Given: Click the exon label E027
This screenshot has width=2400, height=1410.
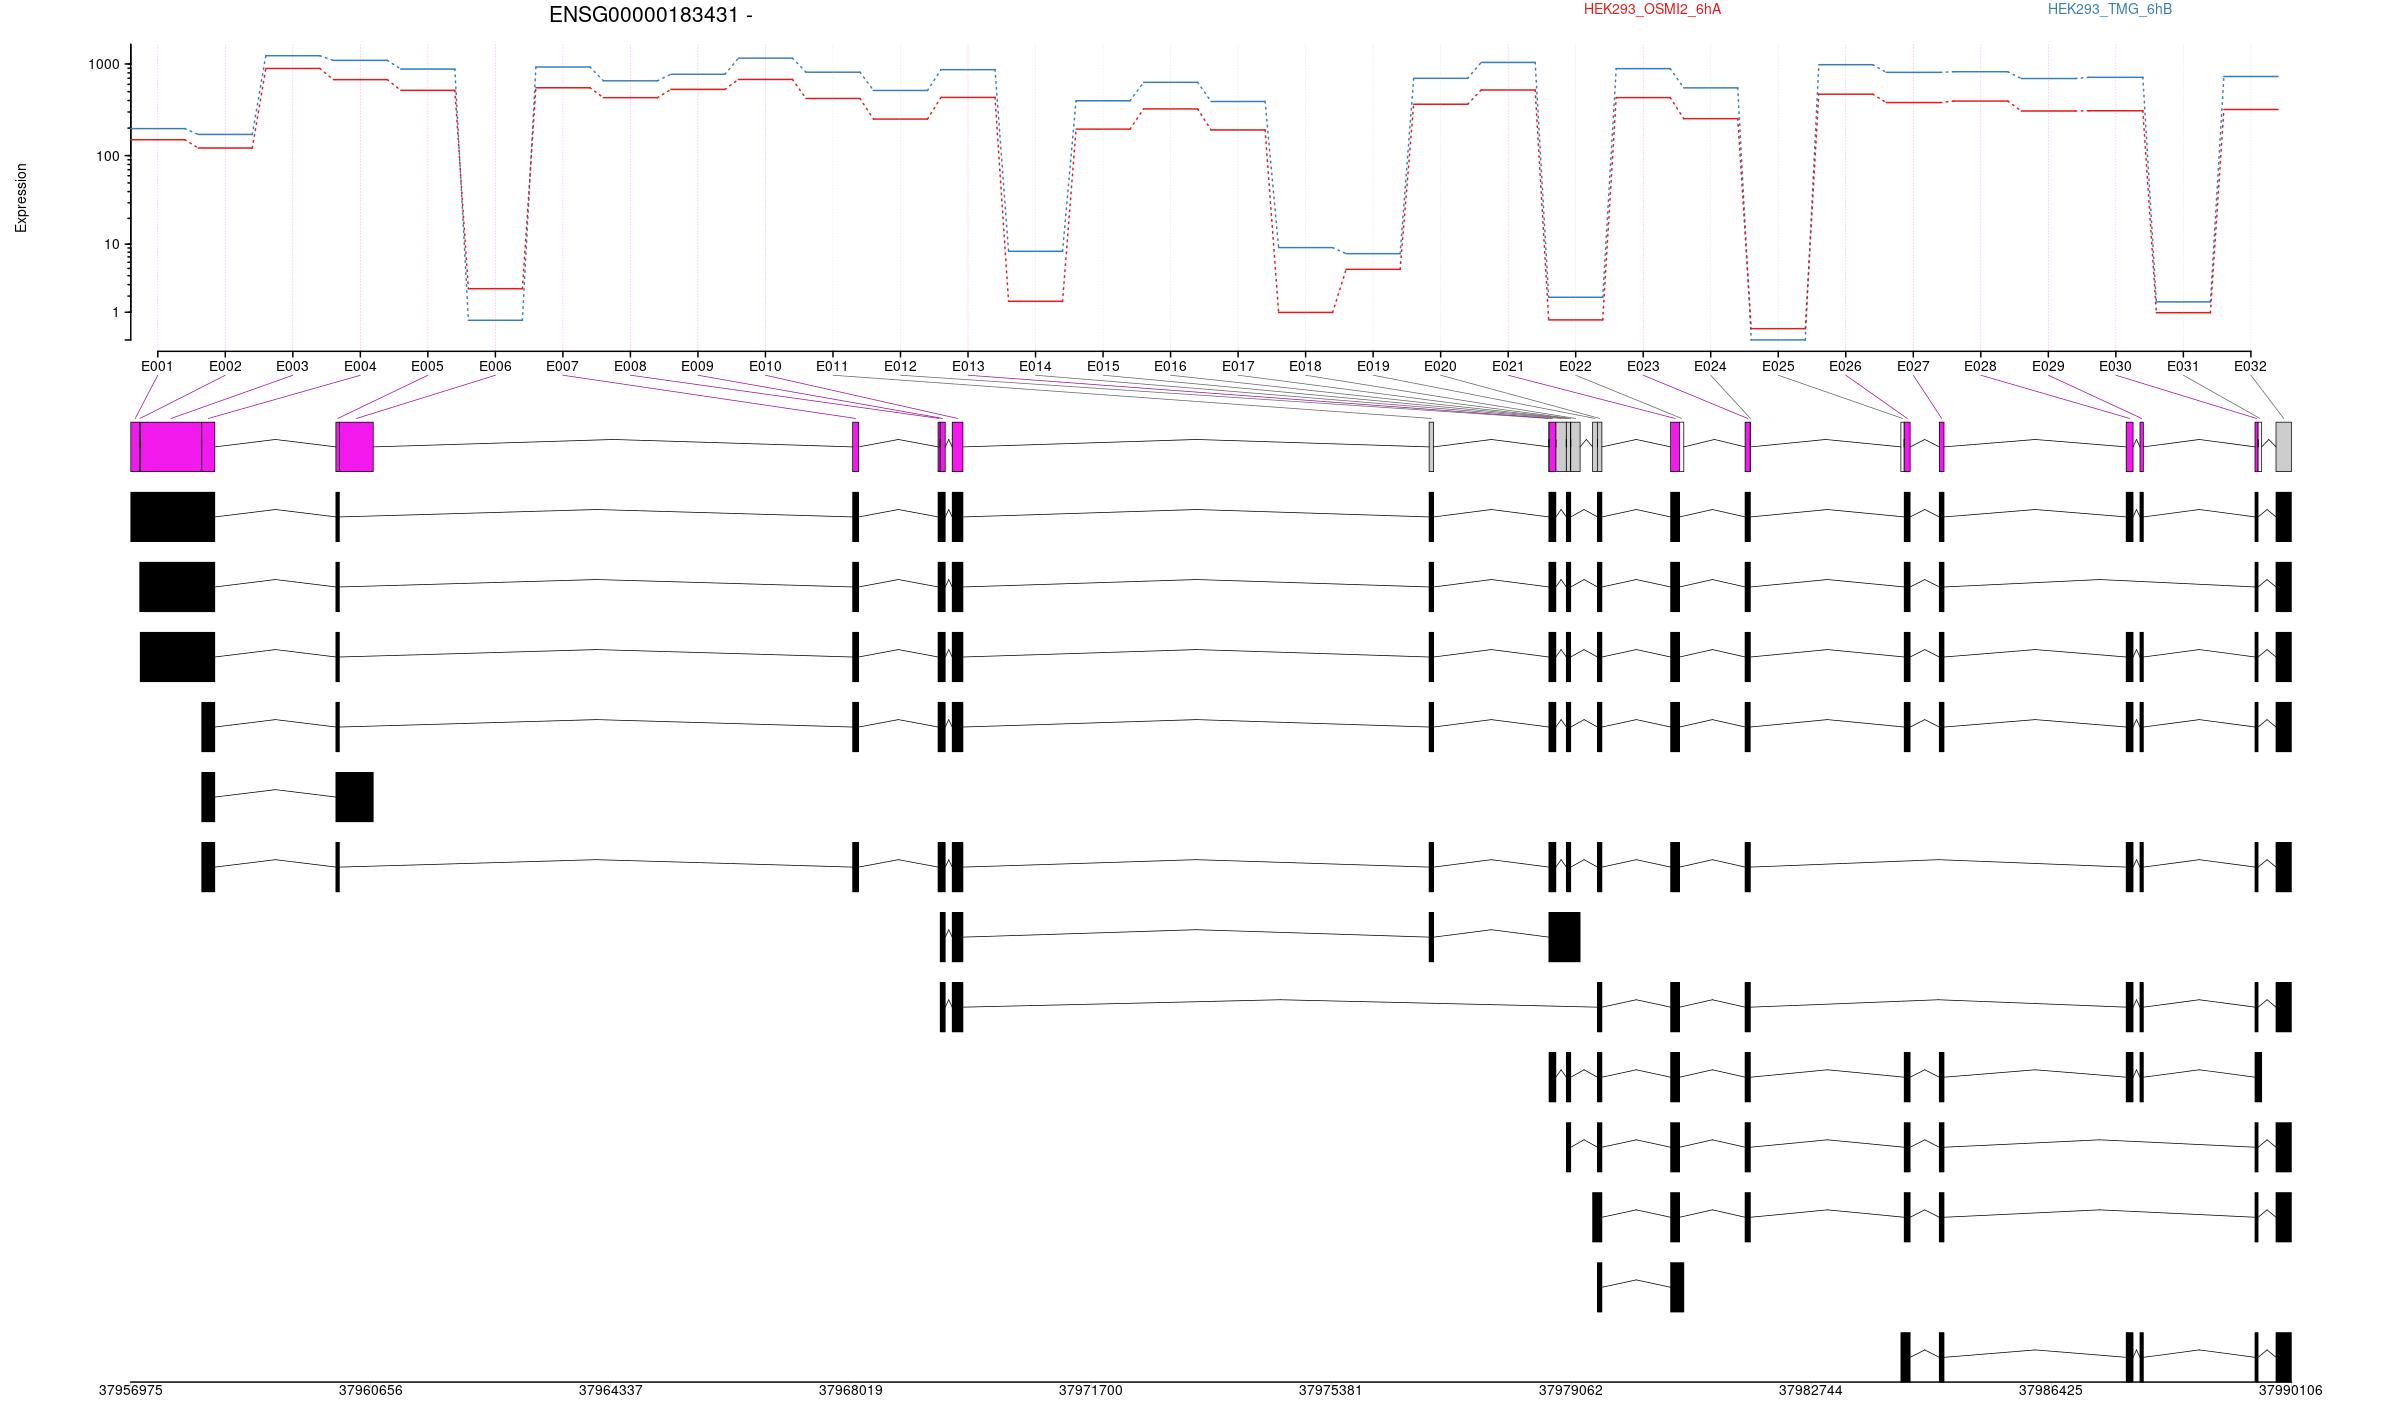Looking at the screenshot, I should (x=1913, y=366).
